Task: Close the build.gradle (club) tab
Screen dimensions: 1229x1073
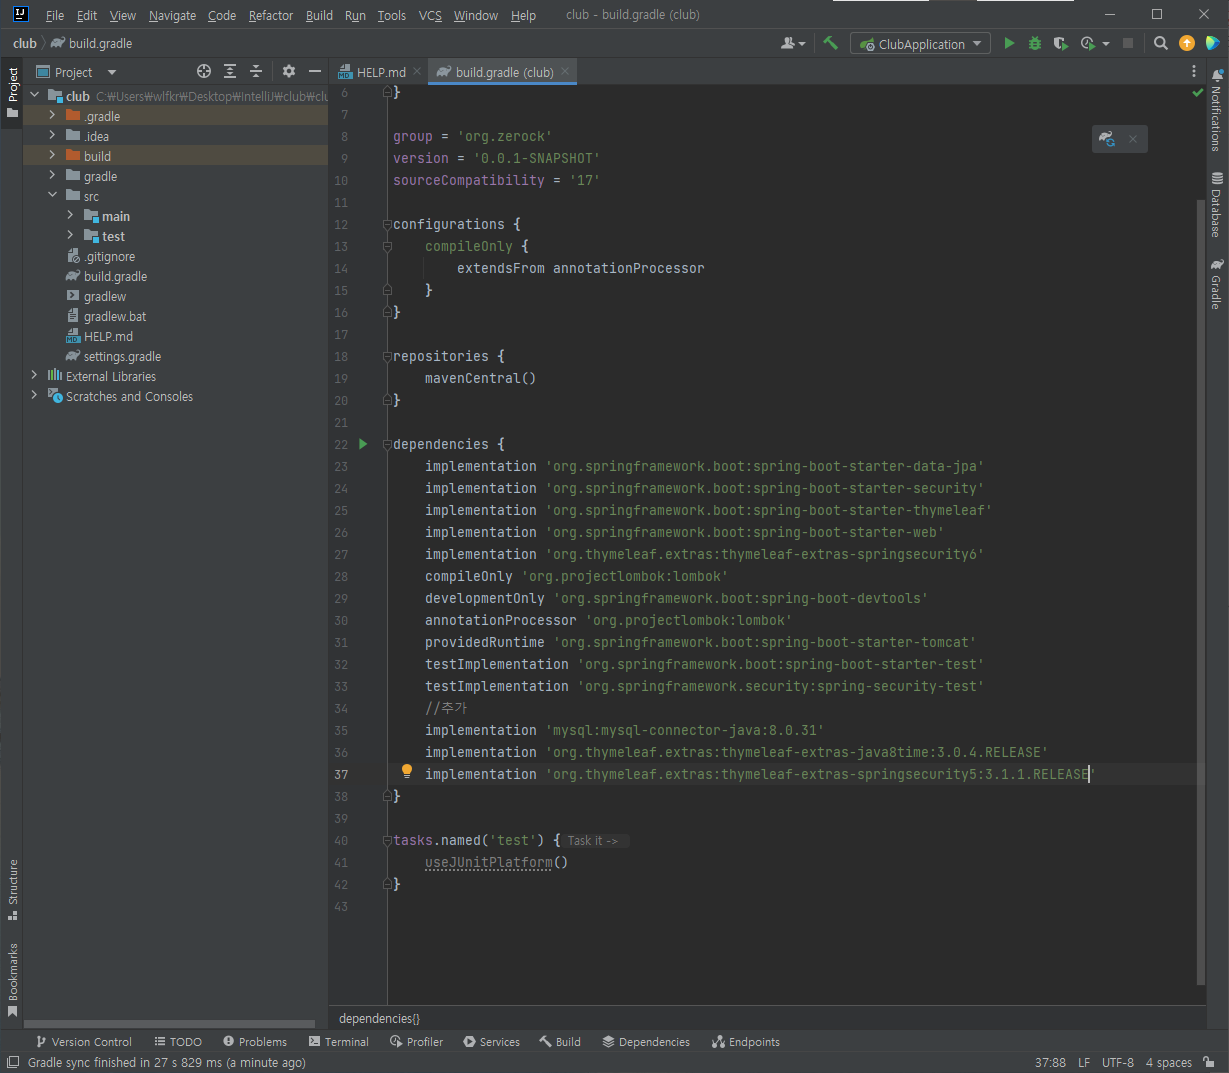Action: click(x=565, y=71)
